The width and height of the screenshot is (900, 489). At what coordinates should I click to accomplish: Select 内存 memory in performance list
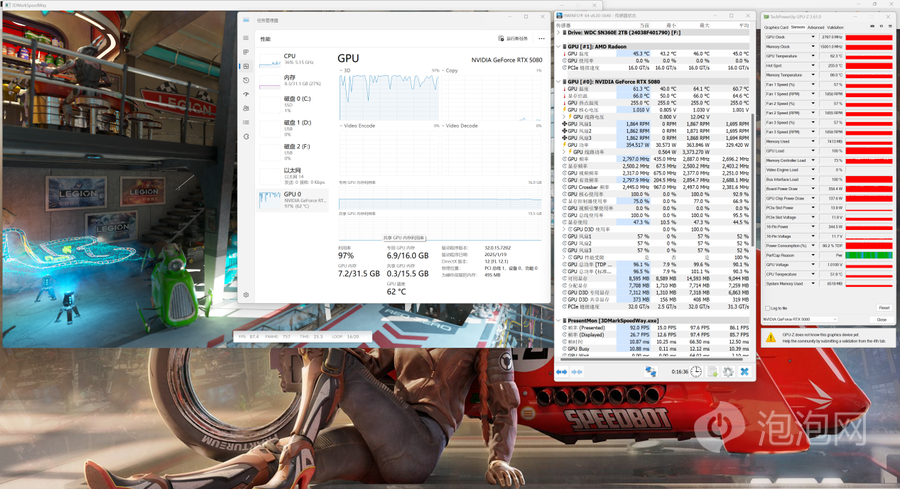click(293, 81)
